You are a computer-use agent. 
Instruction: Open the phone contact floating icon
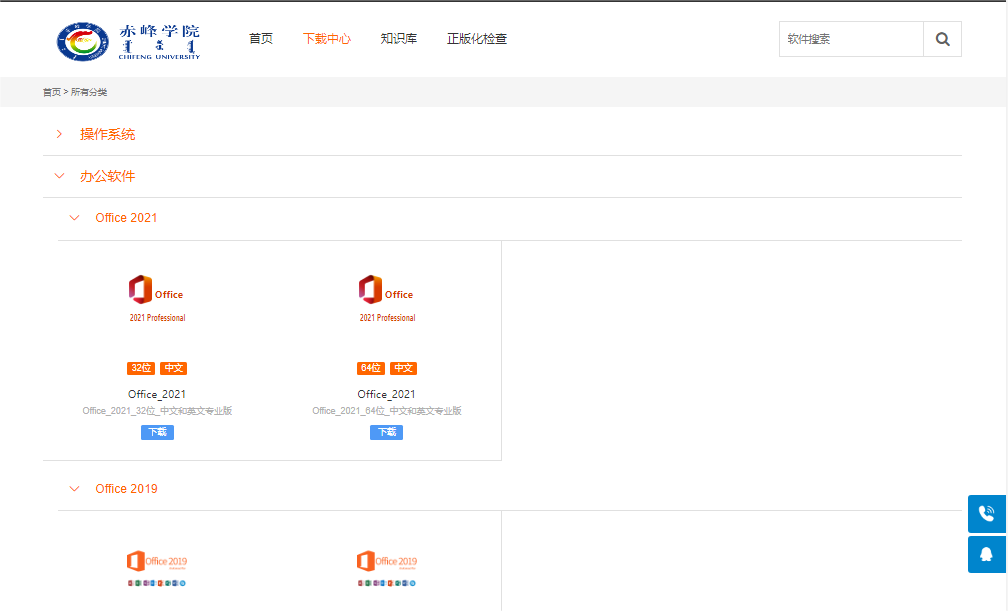coord(987,514)
